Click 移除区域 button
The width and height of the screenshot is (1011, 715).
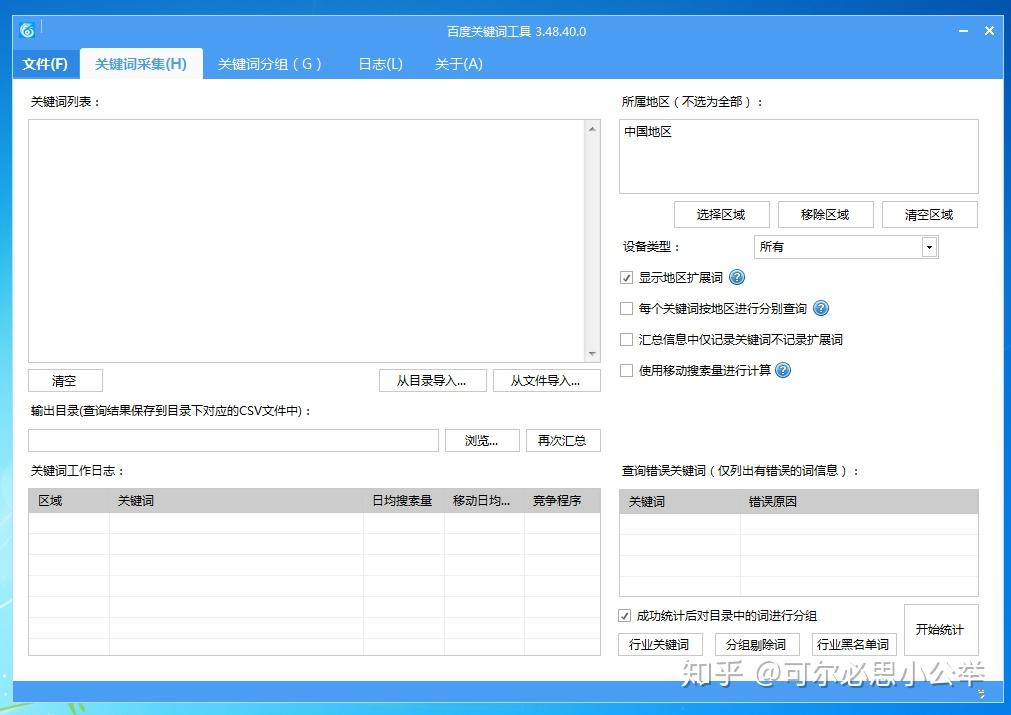[825, 215]
